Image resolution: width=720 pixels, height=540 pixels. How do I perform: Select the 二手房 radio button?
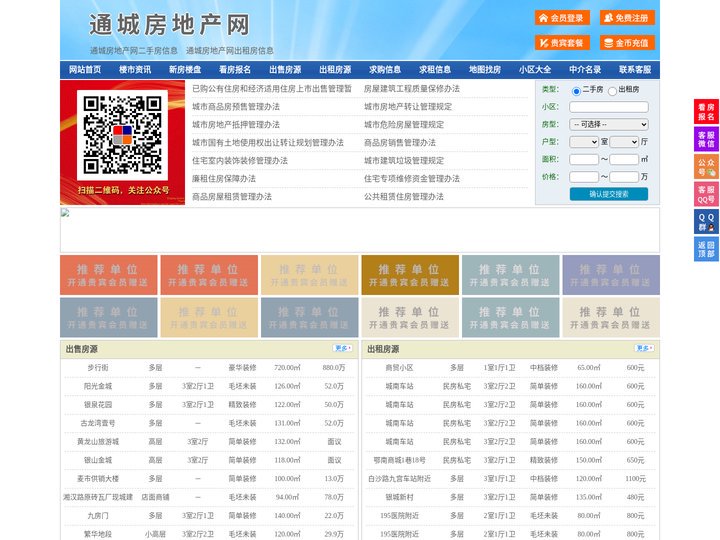(x=576, y=91)
